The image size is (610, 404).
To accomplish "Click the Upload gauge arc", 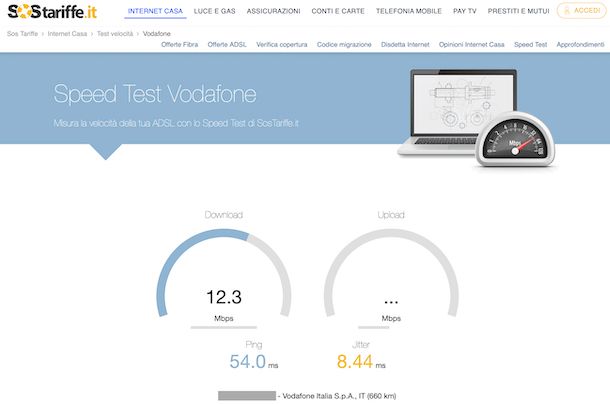I will 391,272.
